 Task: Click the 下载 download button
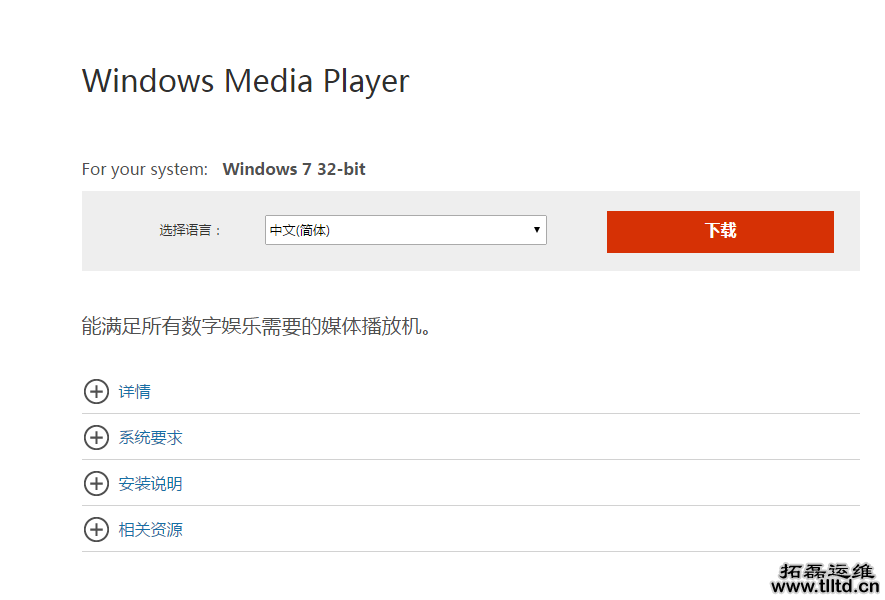pos(719,231)
